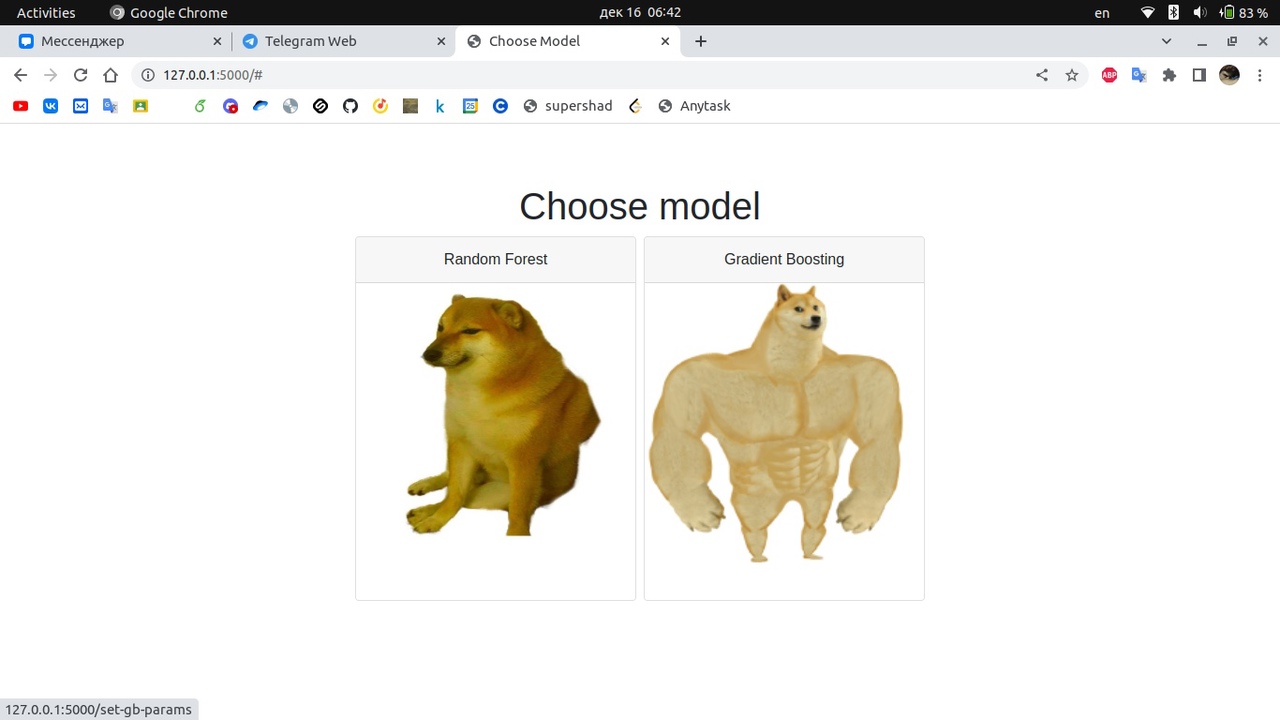Open volume control in system tray
The image size is (1280, 720).
(1200, 13)
